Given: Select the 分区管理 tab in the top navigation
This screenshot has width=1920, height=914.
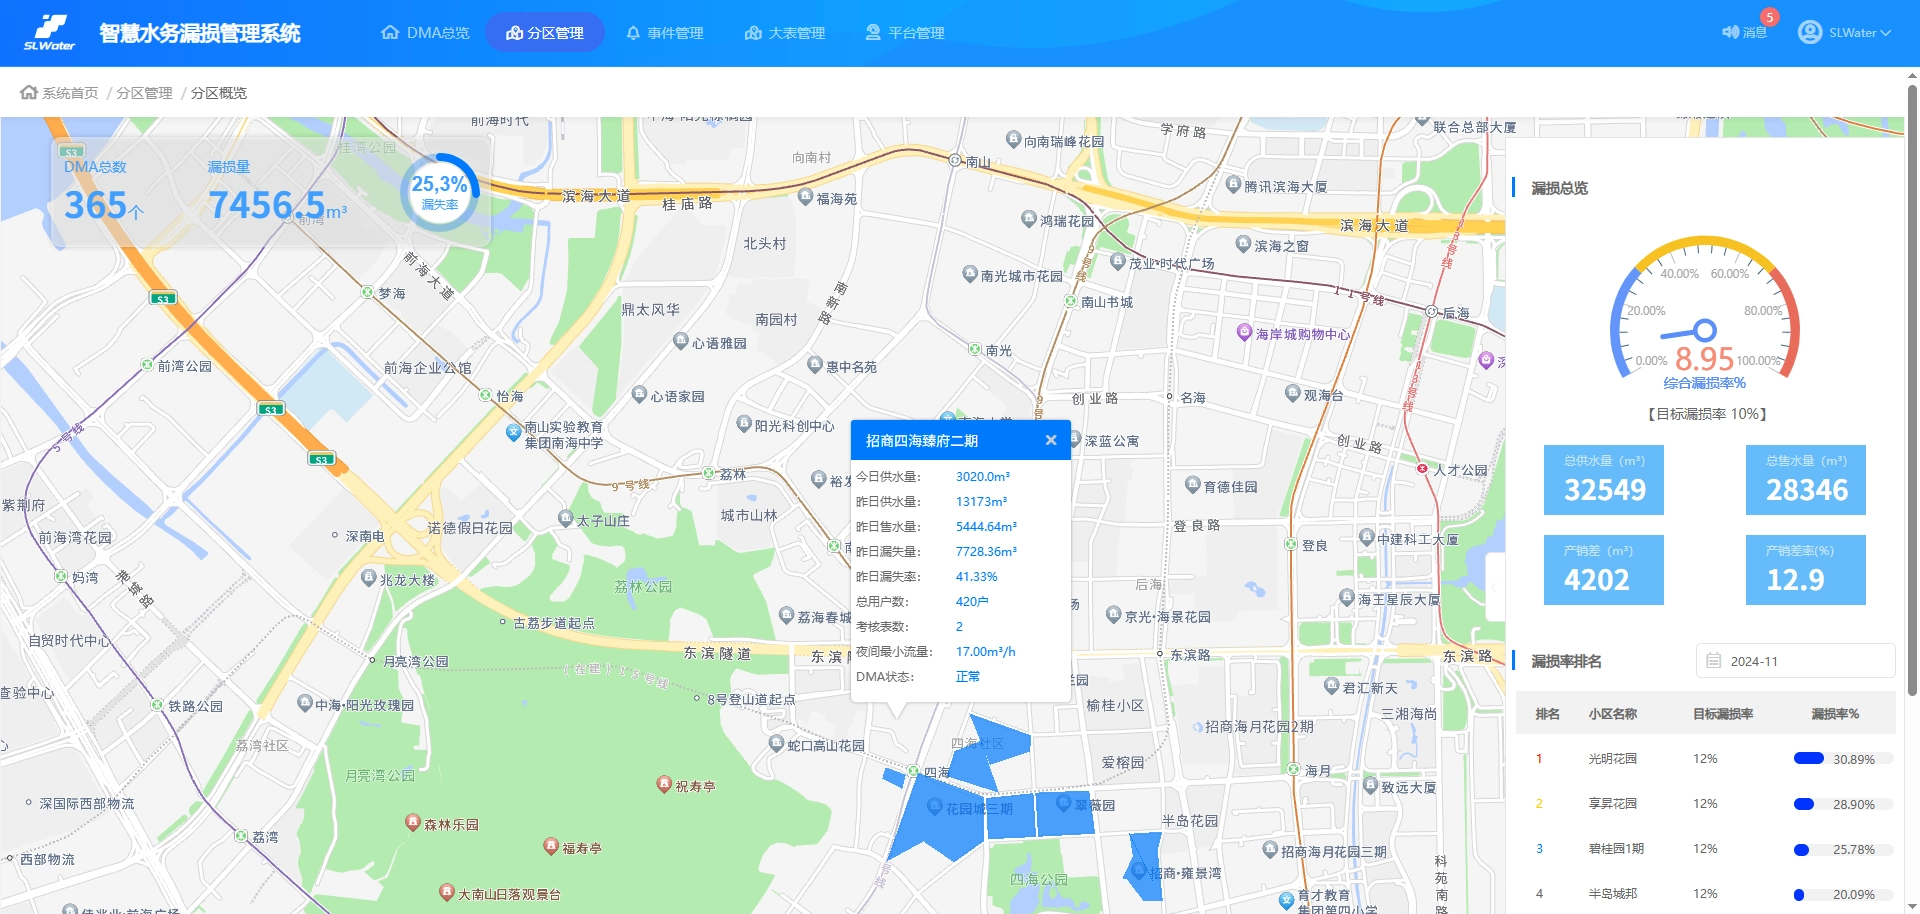Looking at the screenshot, I should (545, 33).
